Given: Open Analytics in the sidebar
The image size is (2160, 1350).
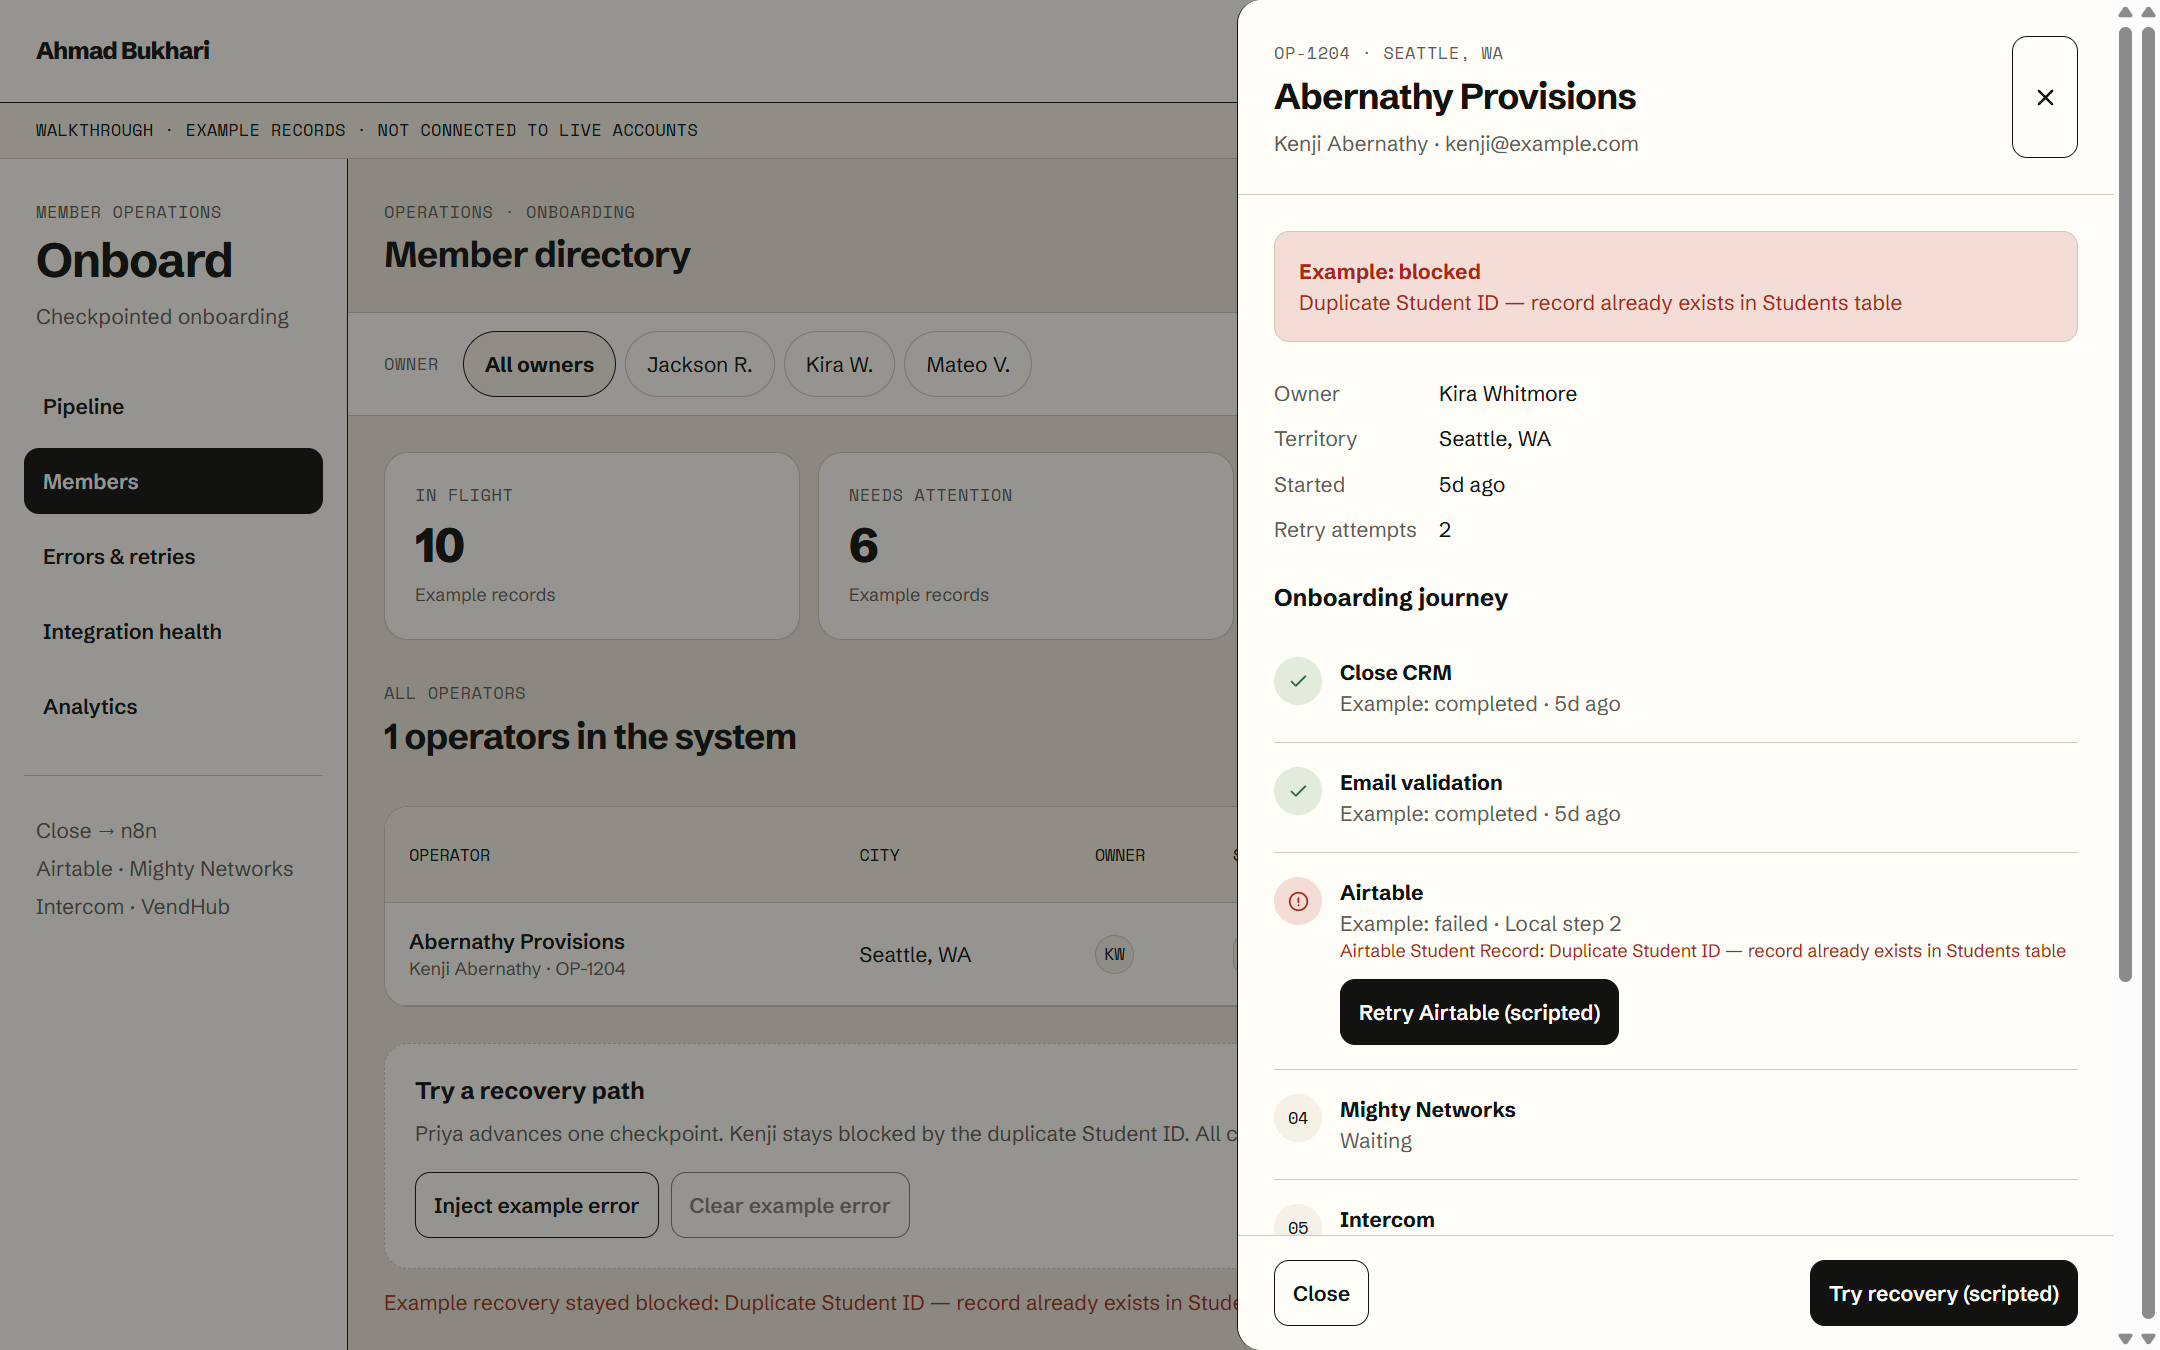Looking at the screenshot, I should [x=173, y=706].
